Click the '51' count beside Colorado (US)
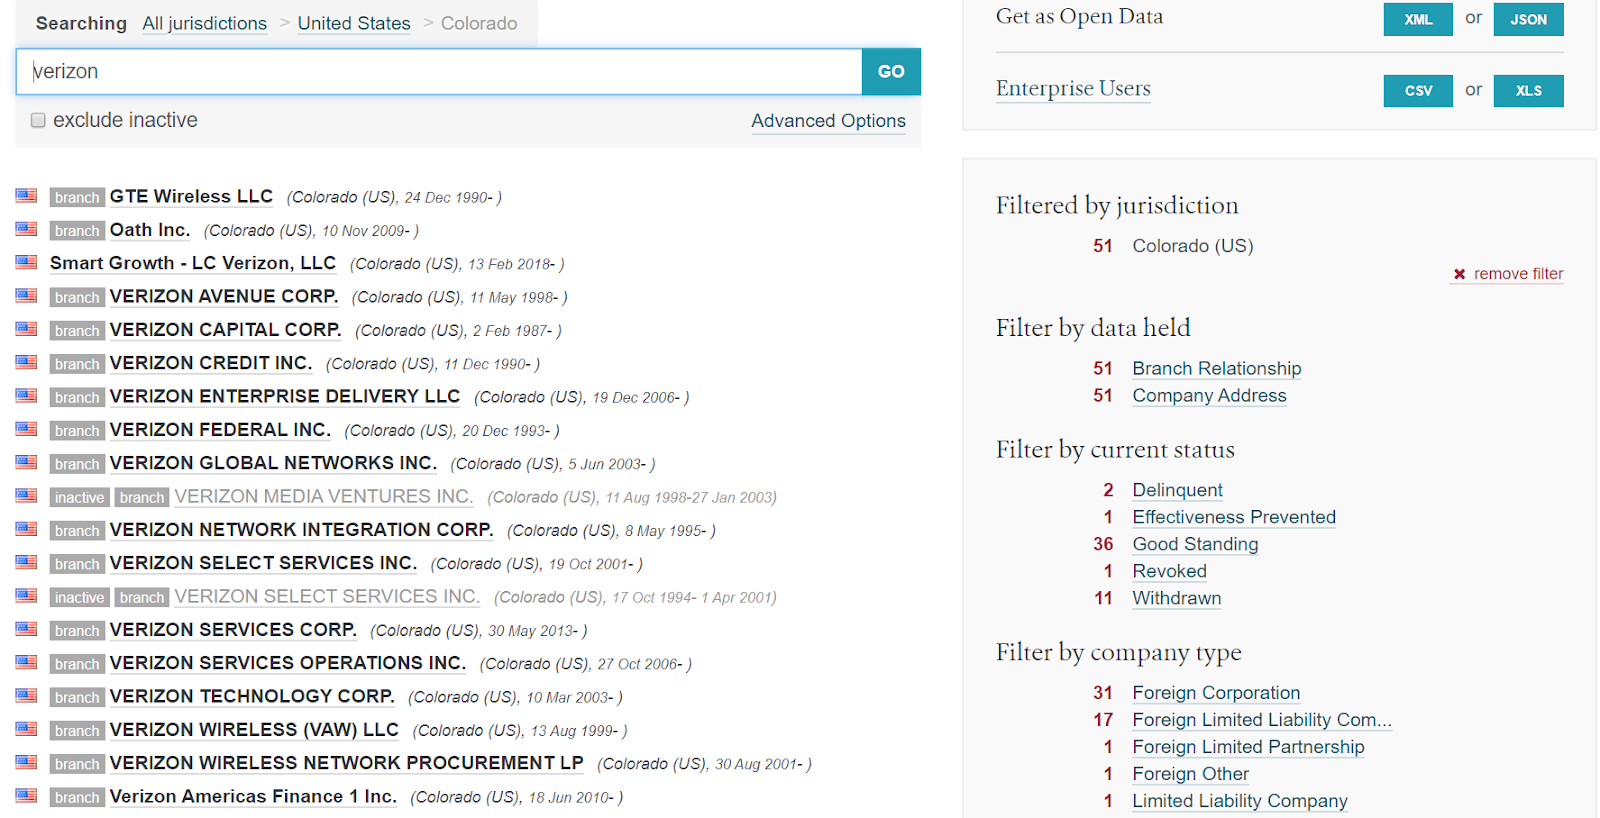Image resolution: width=1600 pixels, height=818 pixels. (x=1102, y=246)
